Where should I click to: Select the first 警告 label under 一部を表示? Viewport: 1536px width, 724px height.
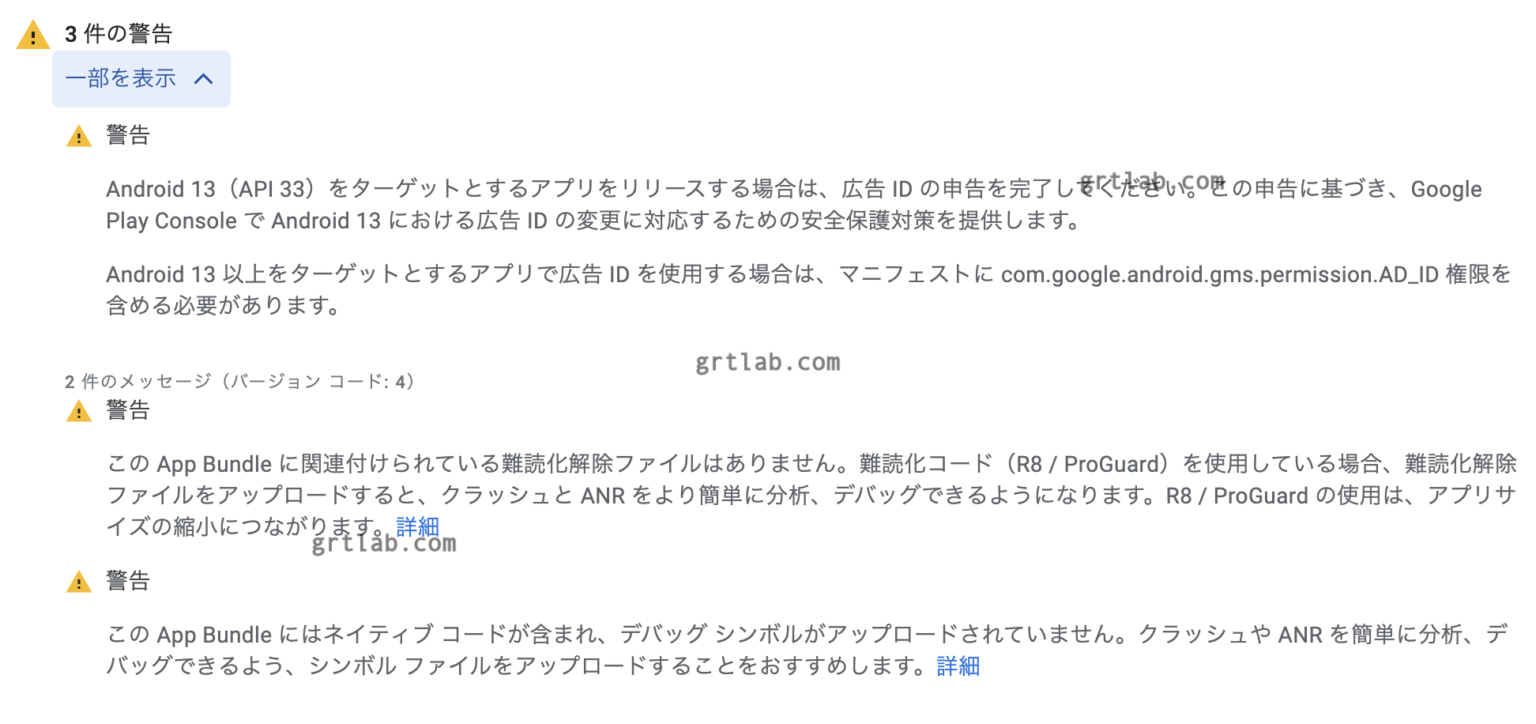click(x=128, y=136)
